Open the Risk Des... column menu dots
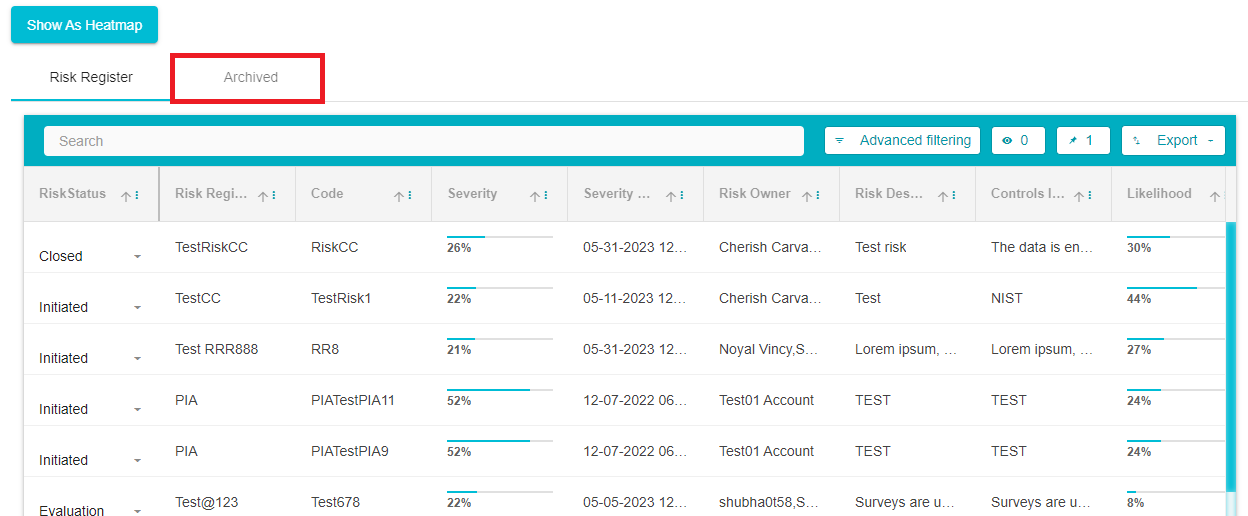Viewport: 1248px width, 516px height. pos(954,196)
